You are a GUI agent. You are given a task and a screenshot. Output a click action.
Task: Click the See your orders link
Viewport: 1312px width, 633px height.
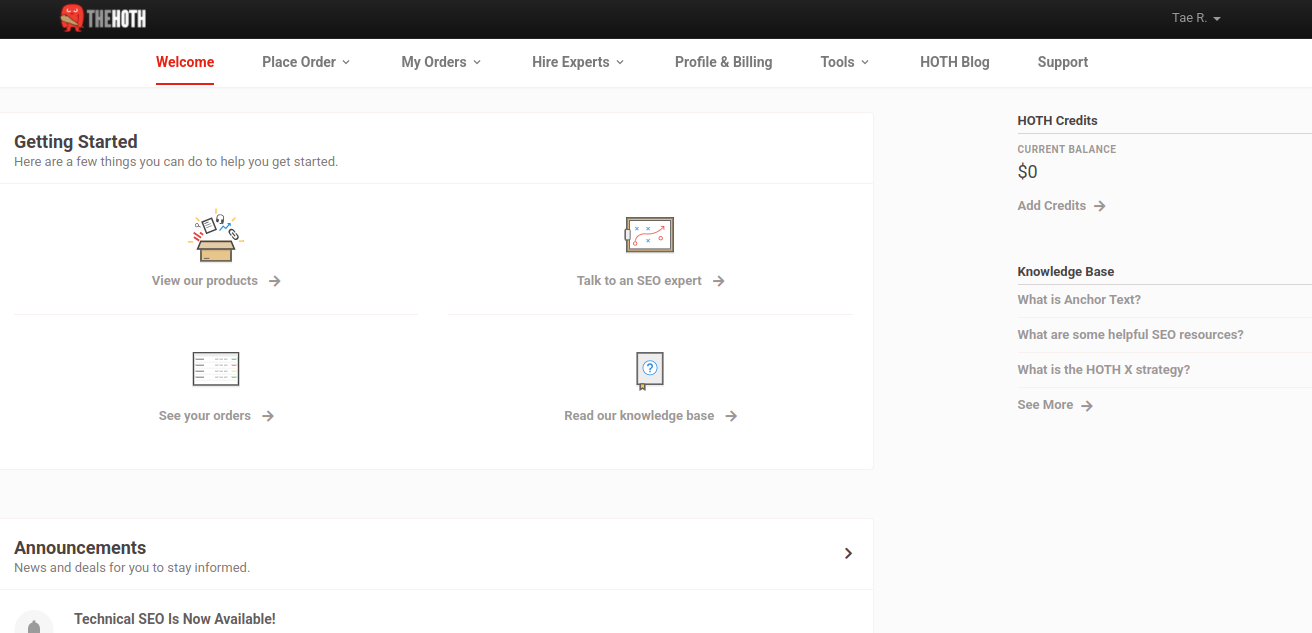[205, 416]
